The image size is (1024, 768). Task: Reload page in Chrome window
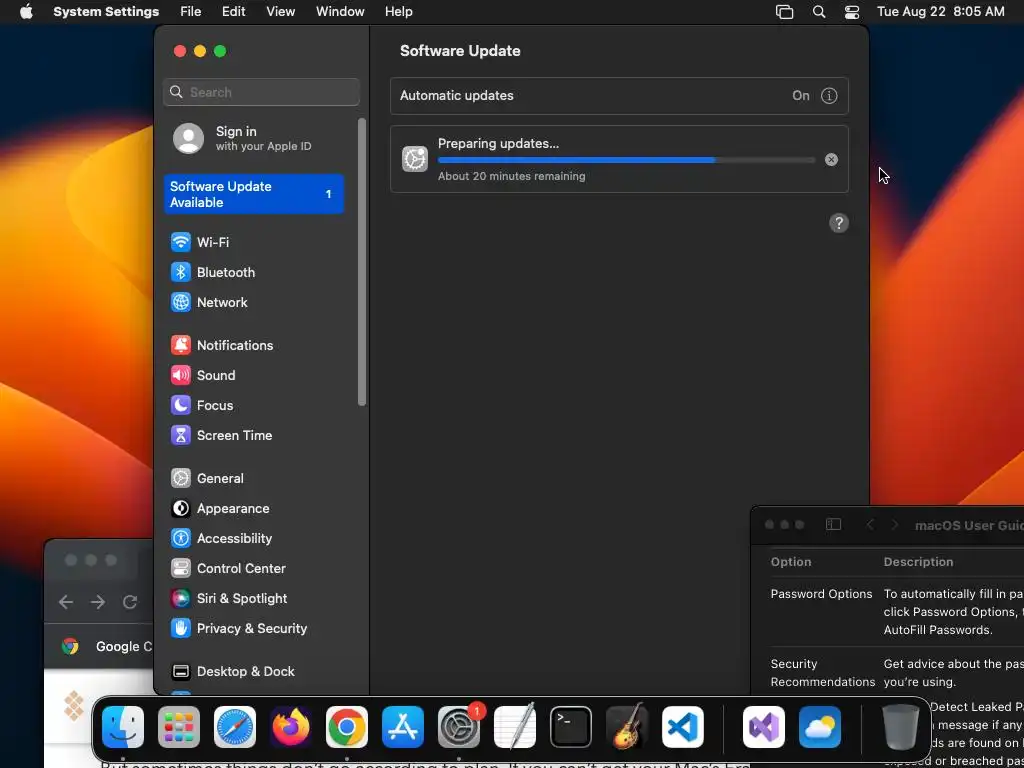(130, 602)
